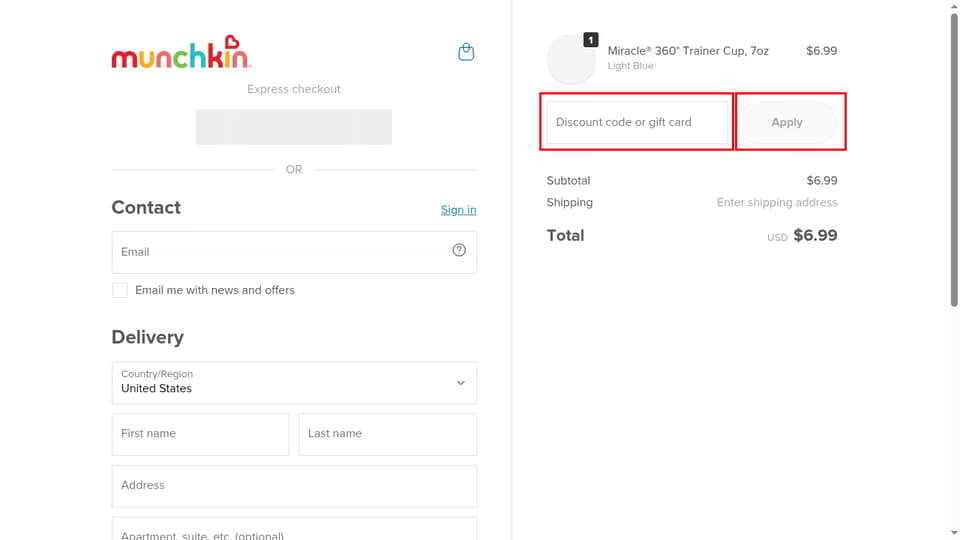Click the Shipping label

pos(569,202)
